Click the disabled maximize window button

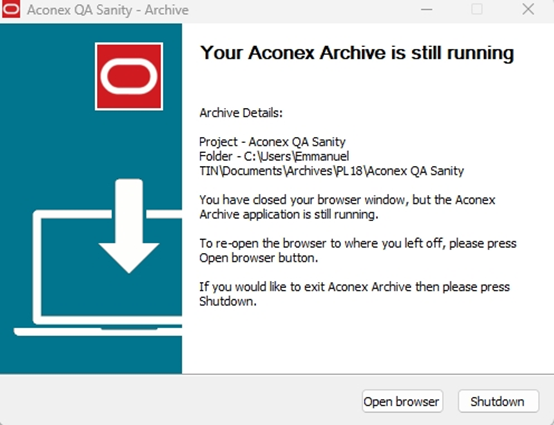point(477,9)
